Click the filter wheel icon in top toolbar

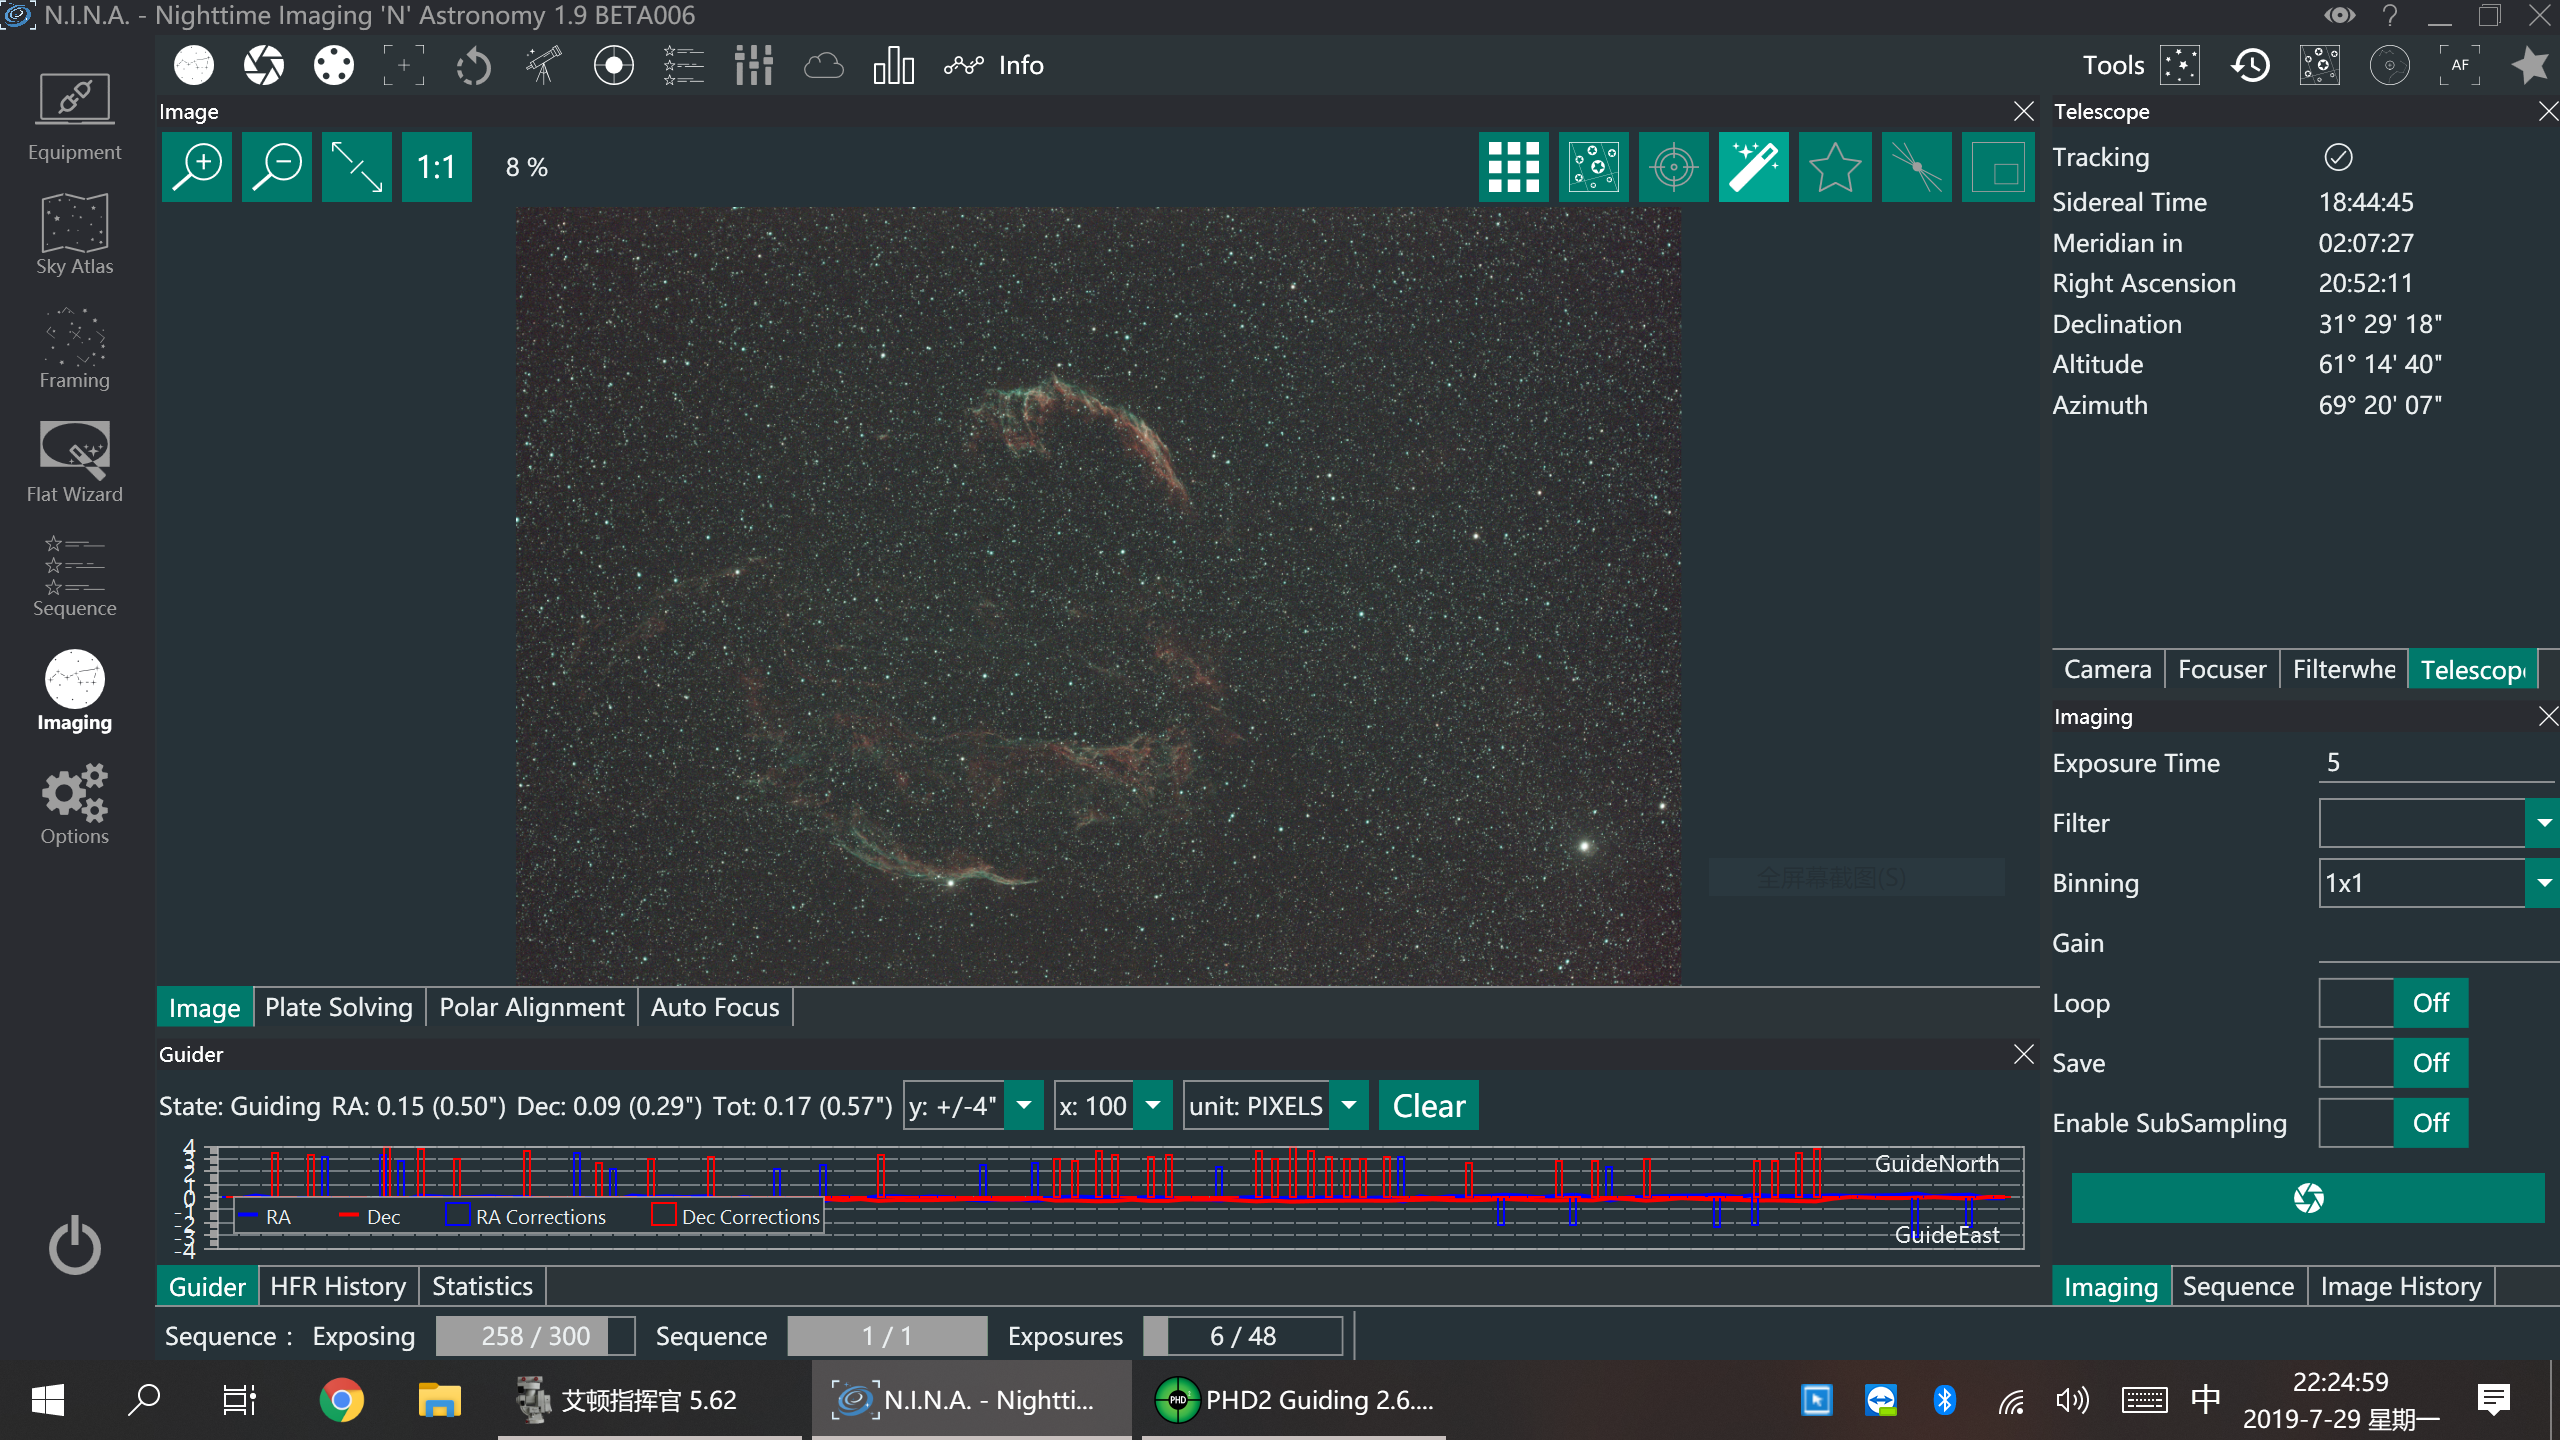[x=334, y=66]
